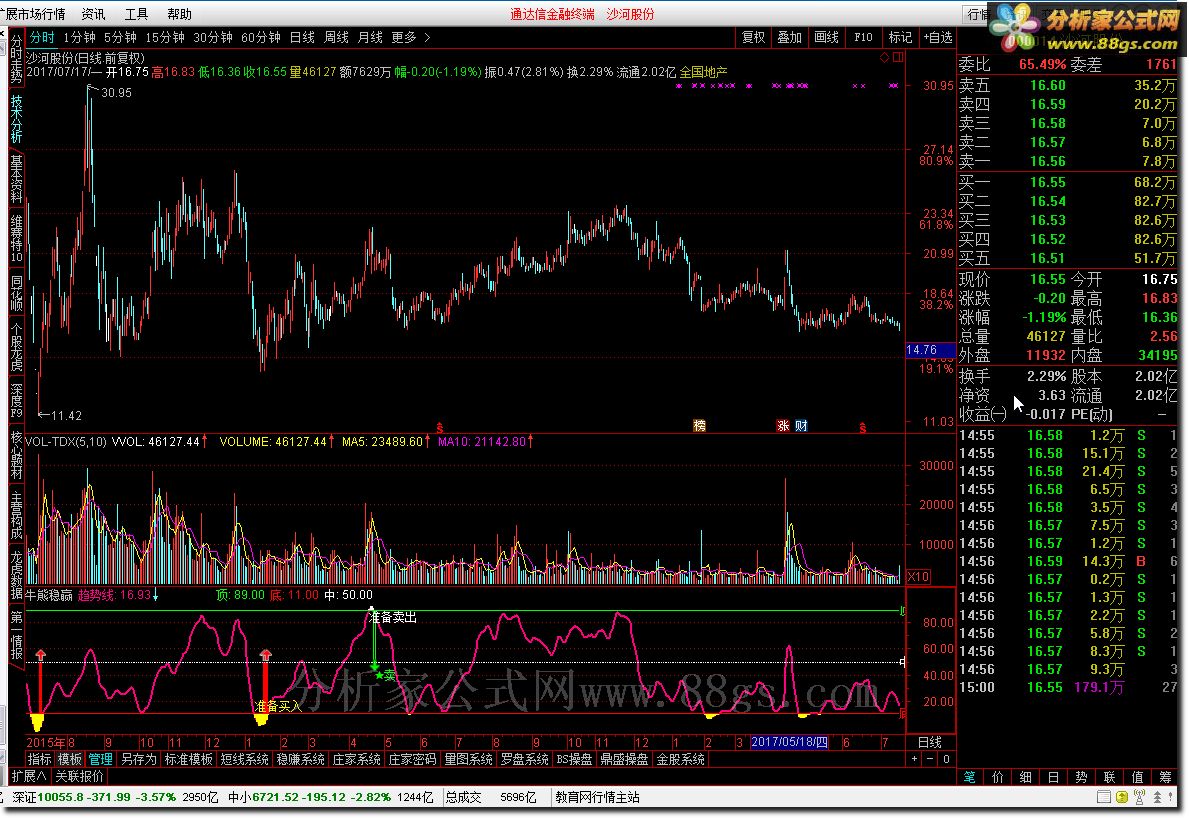Open 分时走势 sidebar tab
Viewport: 1189px width, 818px height.
[x=17, y=60]
